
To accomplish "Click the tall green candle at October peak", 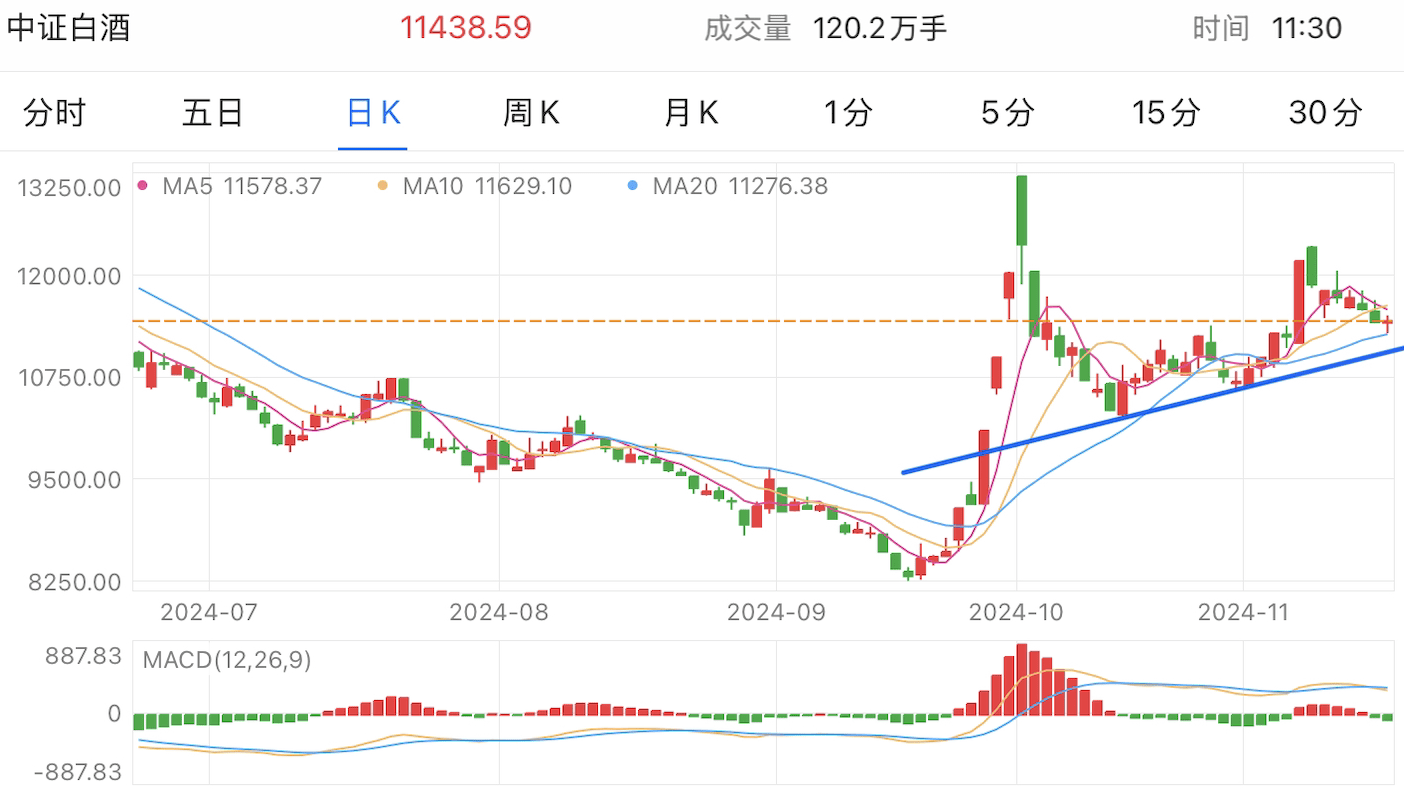I will [1022, 210].
